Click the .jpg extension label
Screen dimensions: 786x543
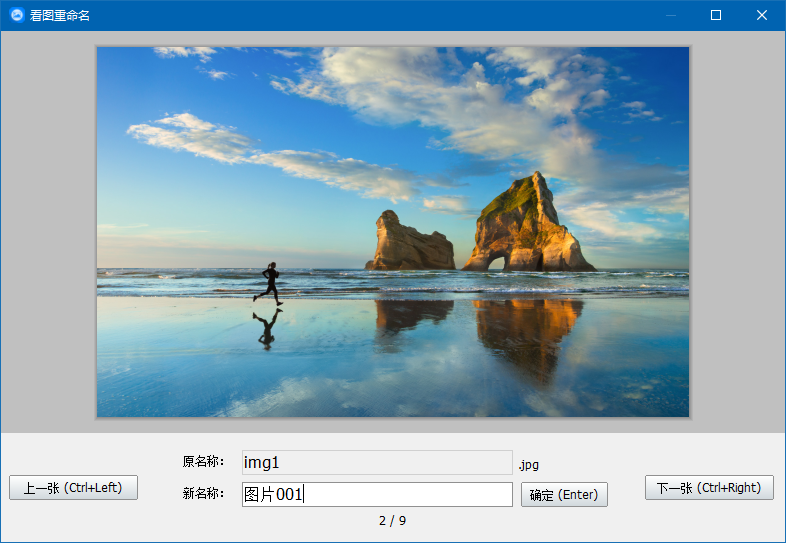[529, 465]
